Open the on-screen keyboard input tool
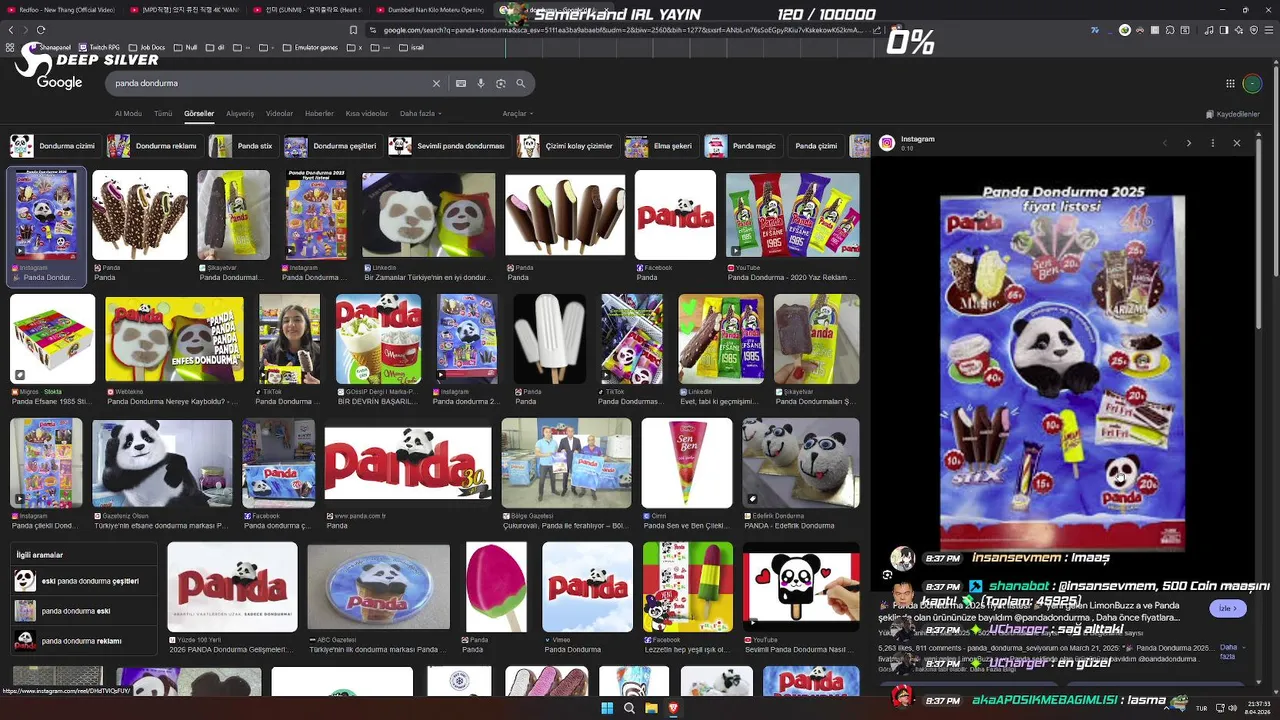This screenshot has height=720, width=1280. point(461,84)
